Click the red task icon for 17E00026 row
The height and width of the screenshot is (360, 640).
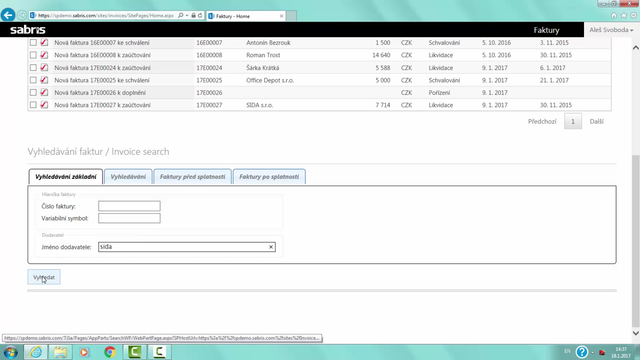point(44,92)
